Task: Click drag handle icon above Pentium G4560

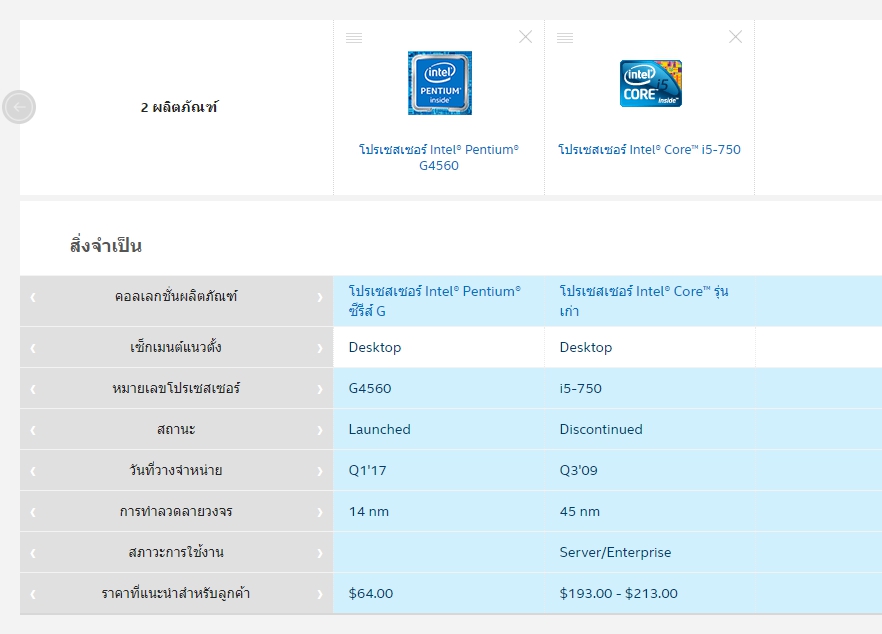Action: pos(354,38)
